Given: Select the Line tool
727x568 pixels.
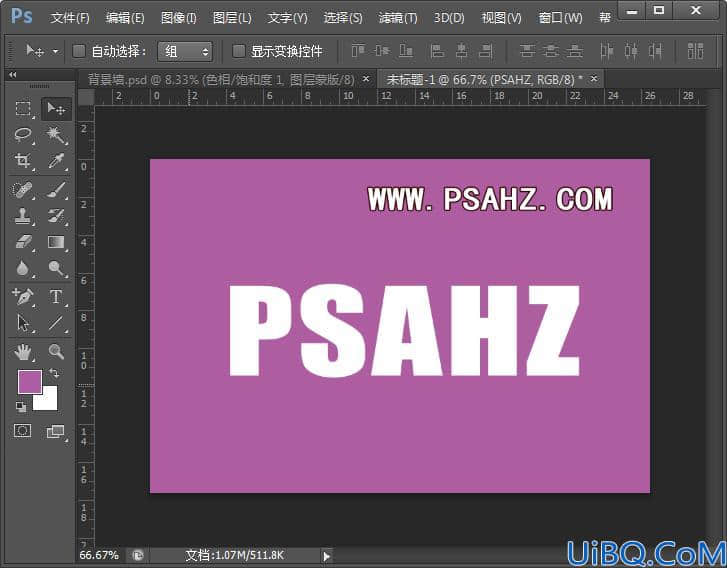Looking at the screenshot, I should pyautogui.click(x=56, y=323).
